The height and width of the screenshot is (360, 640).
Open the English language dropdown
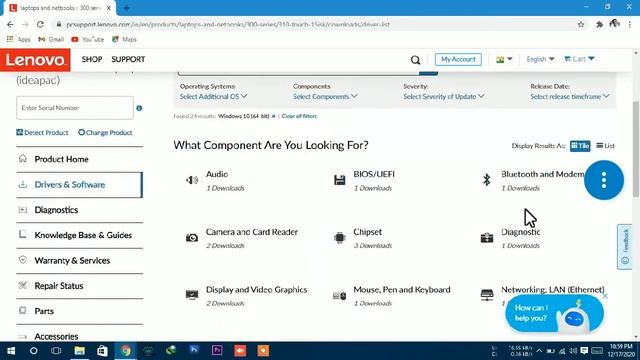pos(540,60)
